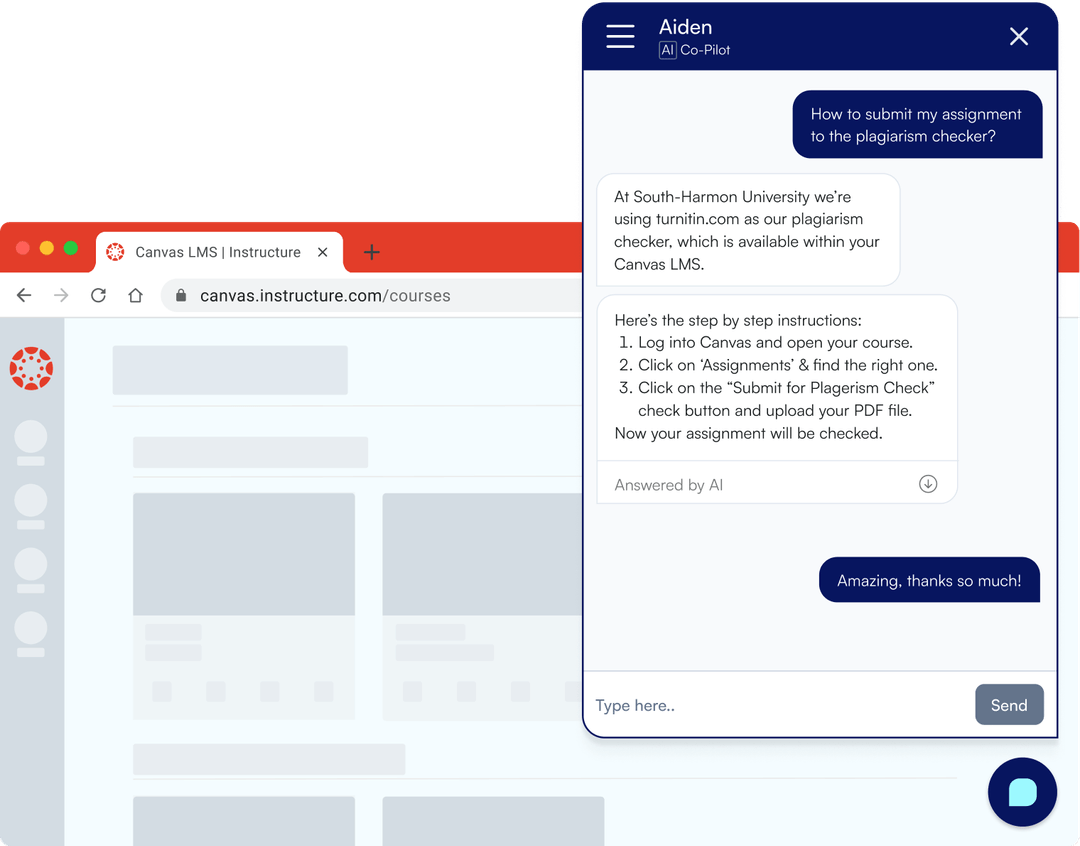Click the Canvas LMS logo in the sidebar
1080x846 pixels.
(x=31, y=368)
